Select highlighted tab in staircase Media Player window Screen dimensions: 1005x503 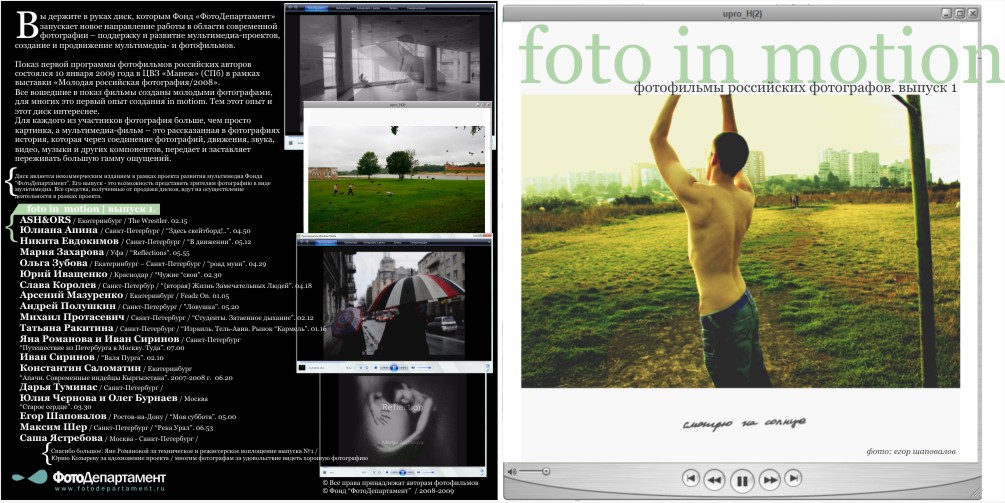[314, 9]
